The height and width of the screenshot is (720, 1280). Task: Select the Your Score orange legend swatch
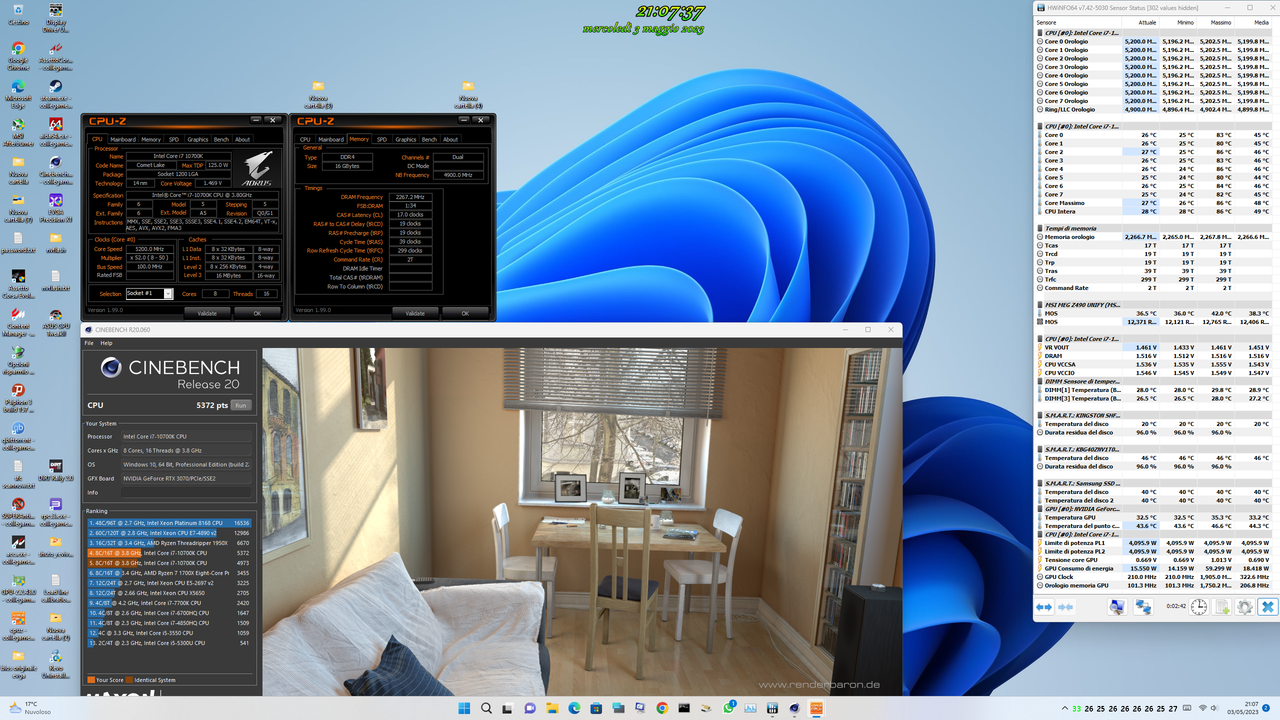(92, 678)
